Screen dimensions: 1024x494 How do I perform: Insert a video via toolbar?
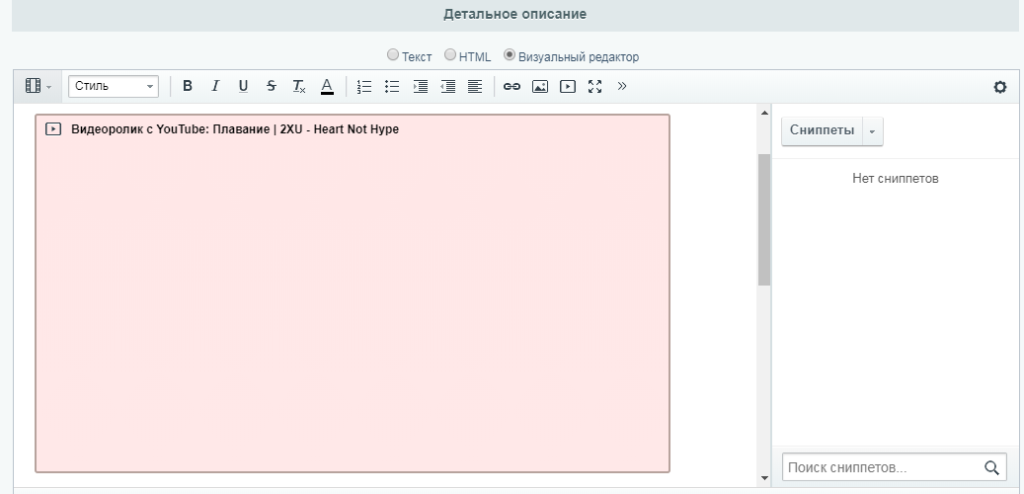pos(567,87)
